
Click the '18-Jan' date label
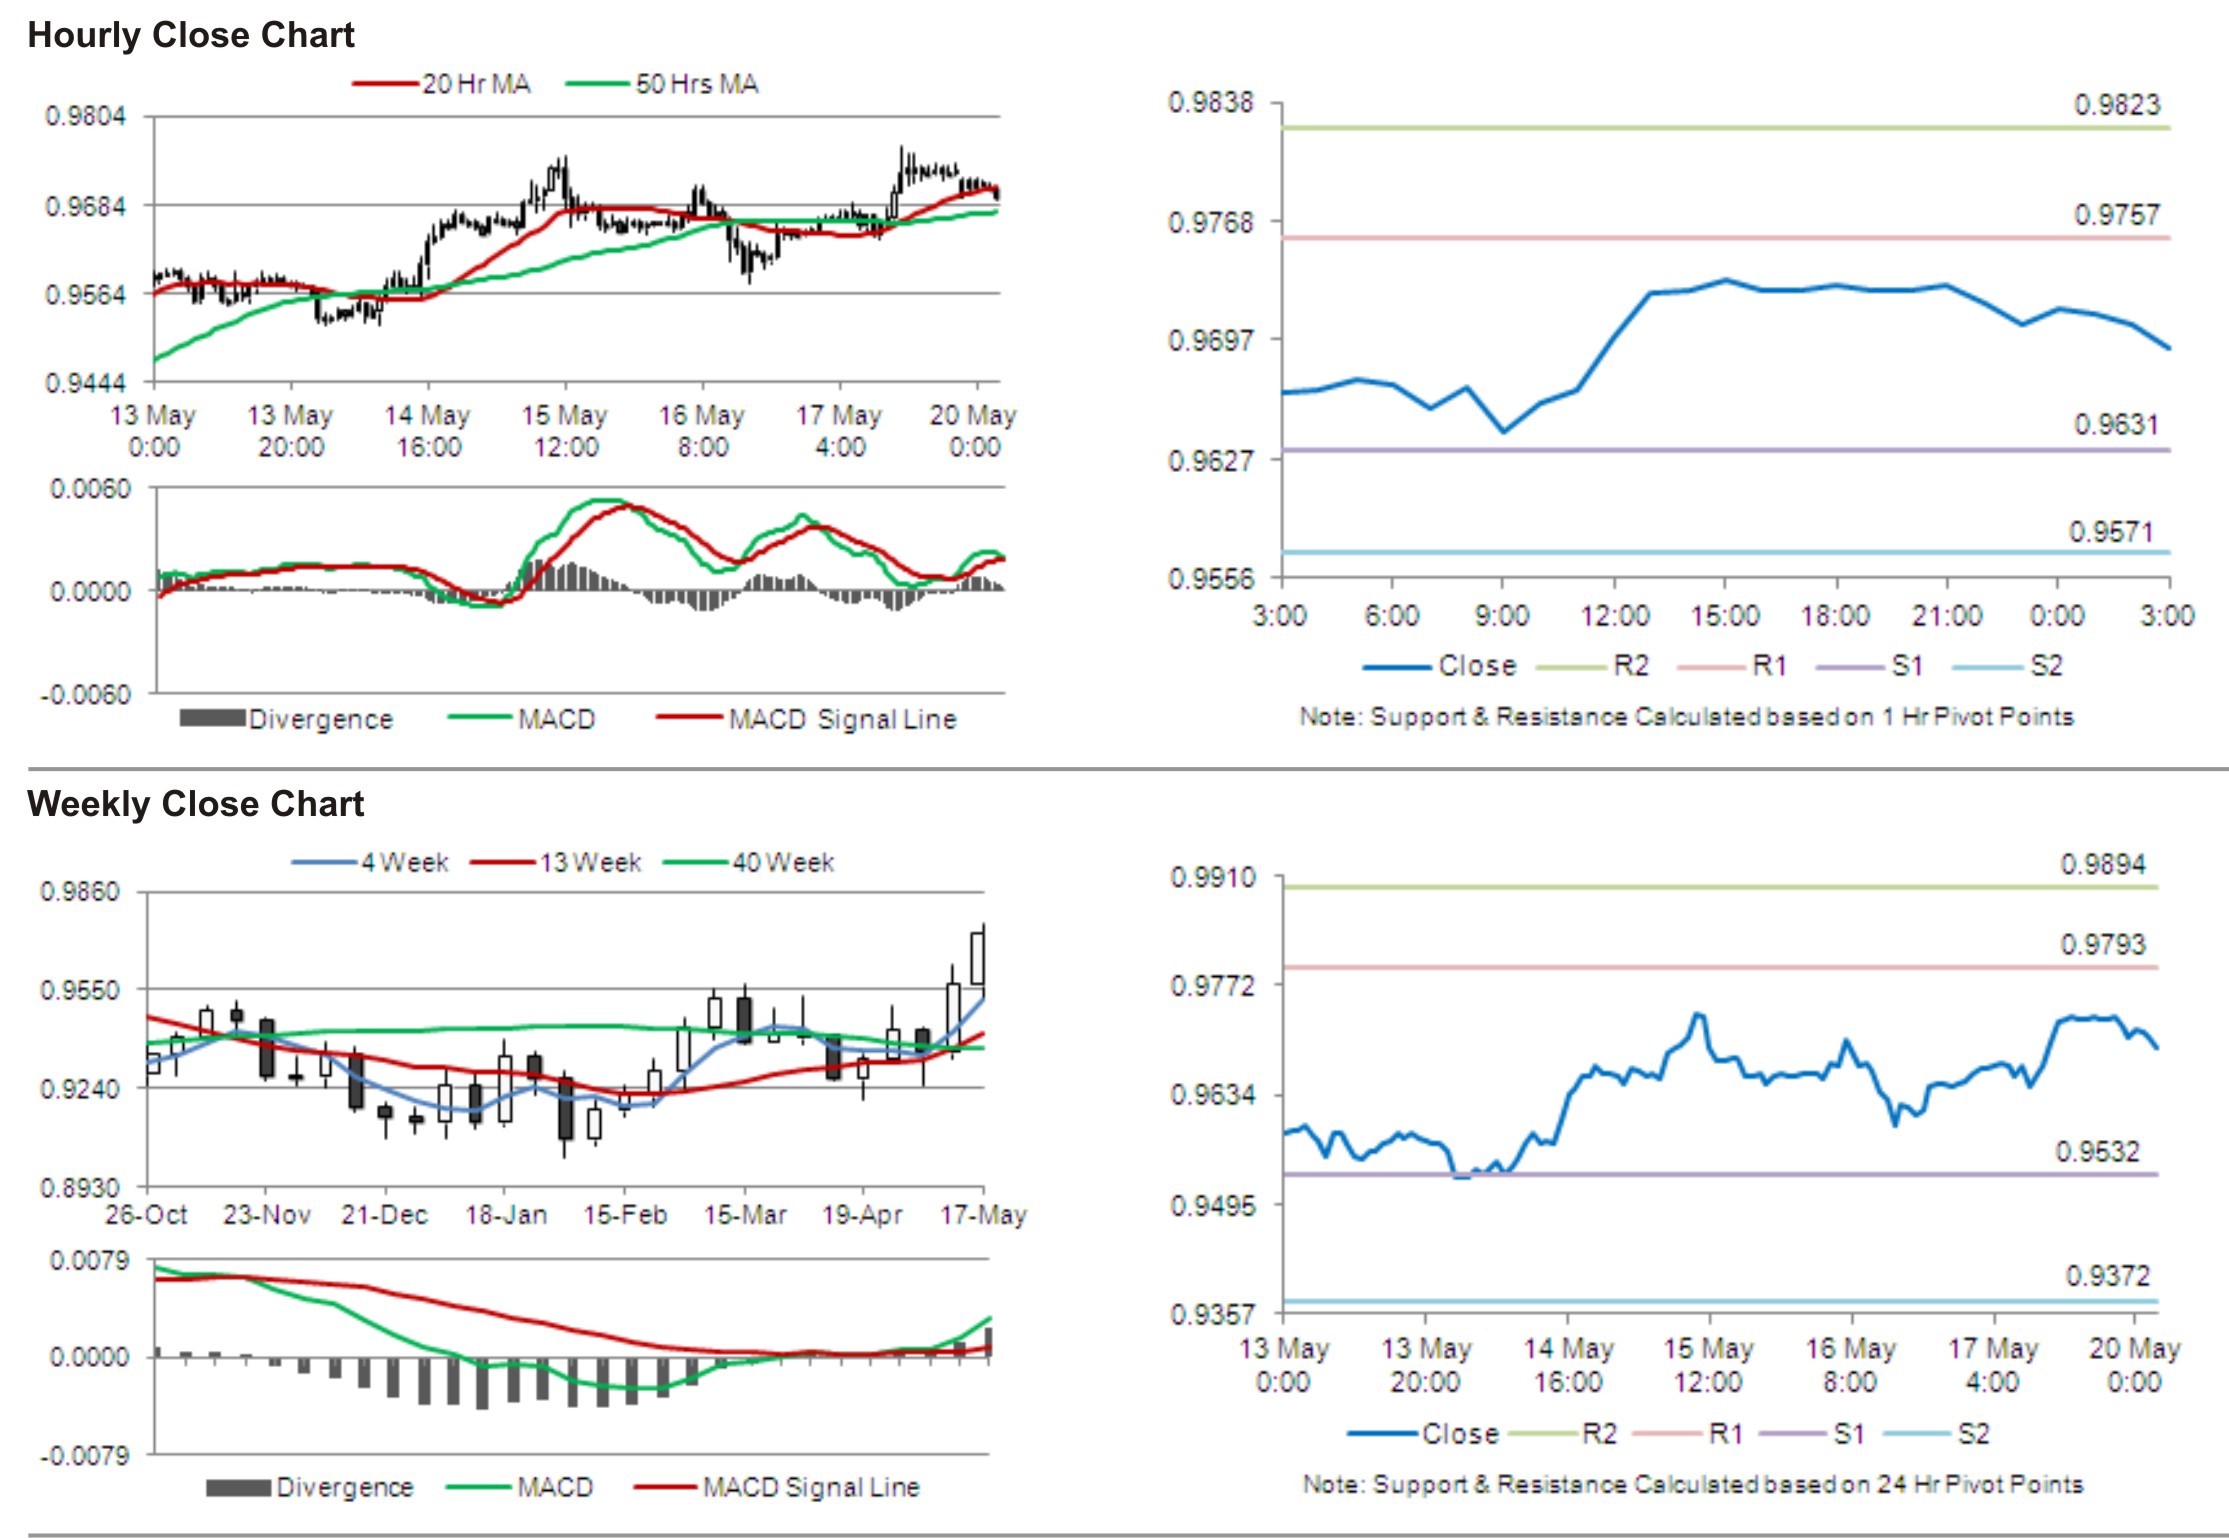[x=505, y=1215]
